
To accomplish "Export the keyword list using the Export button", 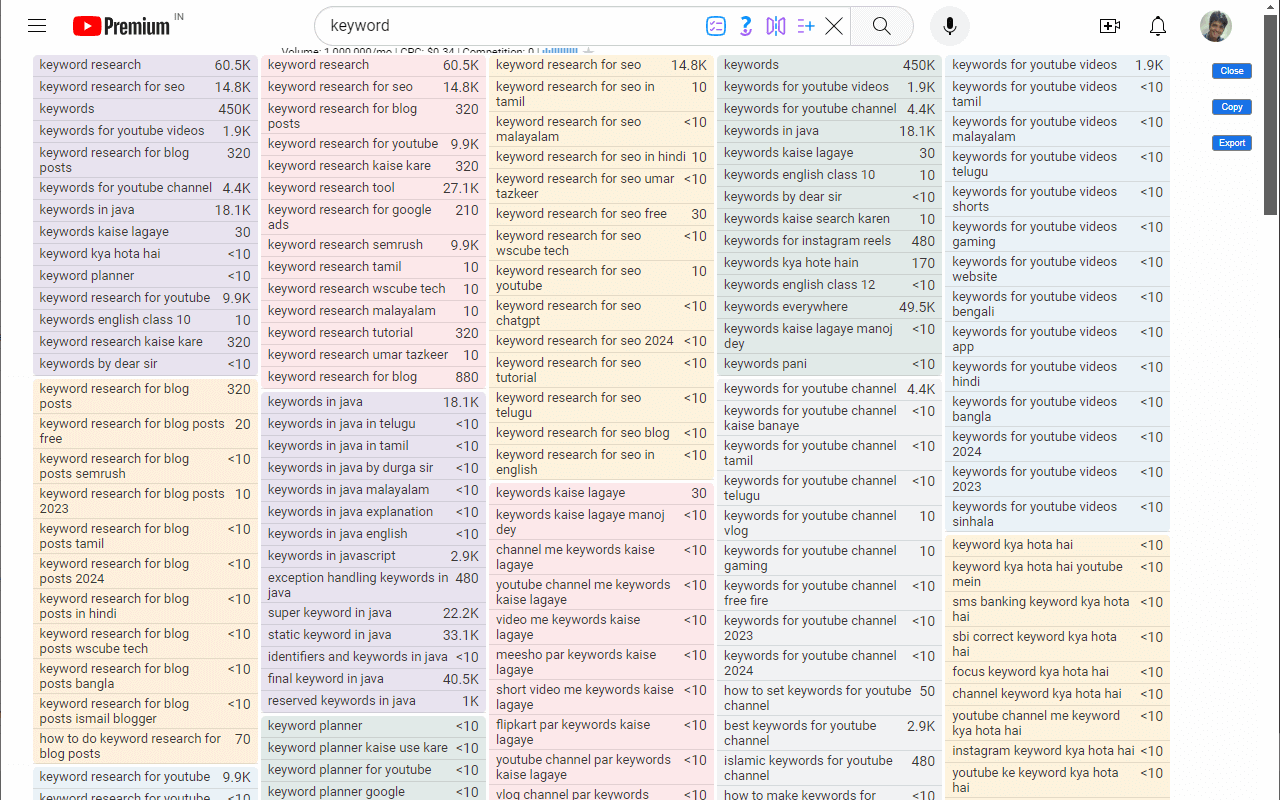I will pos(1231,143).
